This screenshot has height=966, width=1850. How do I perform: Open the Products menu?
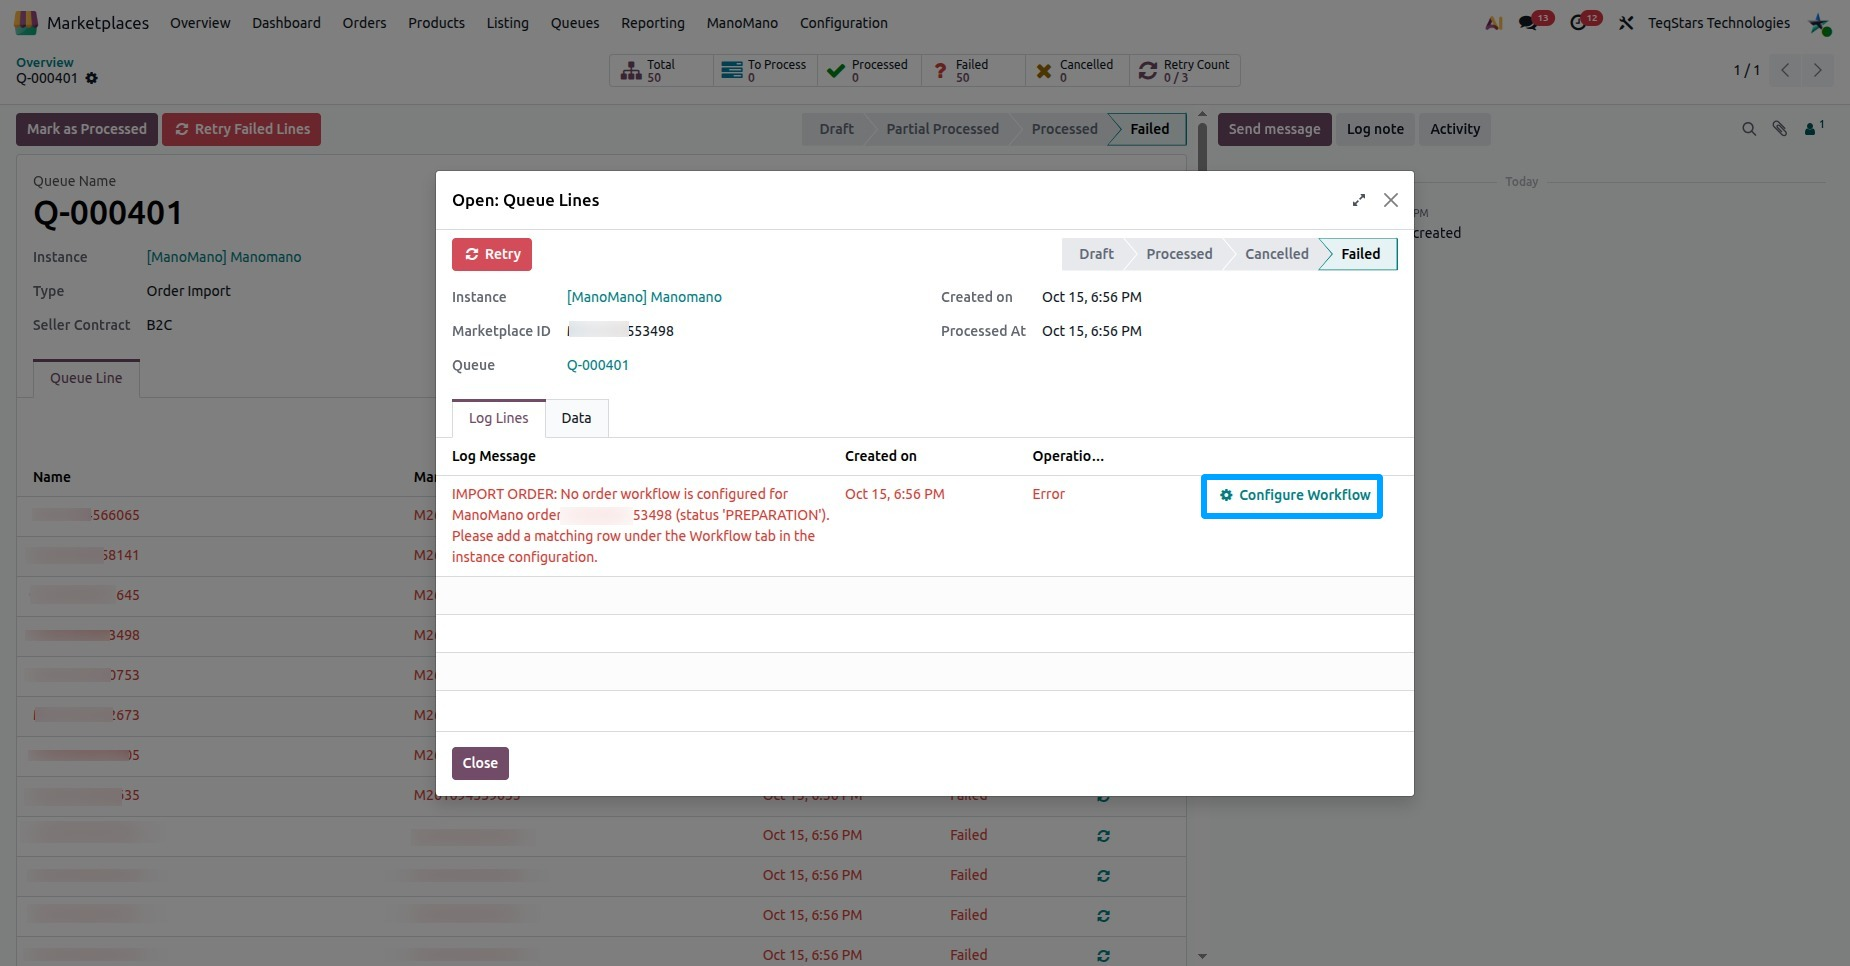436,23
